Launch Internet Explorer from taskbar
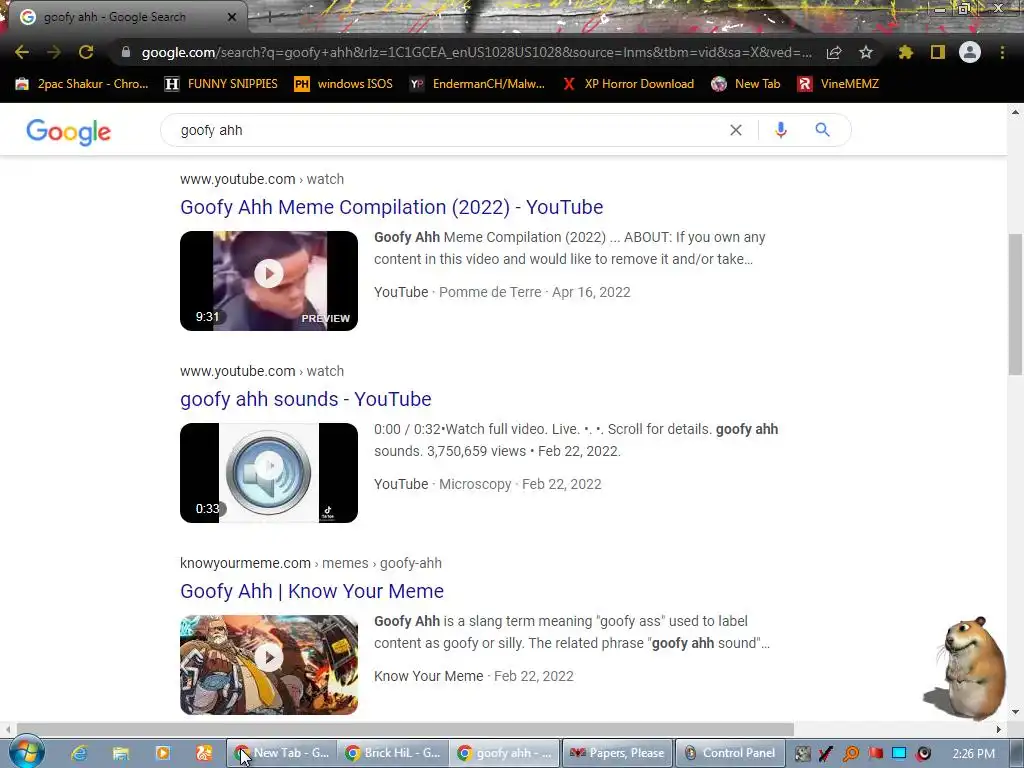 (x=79, y=753)
